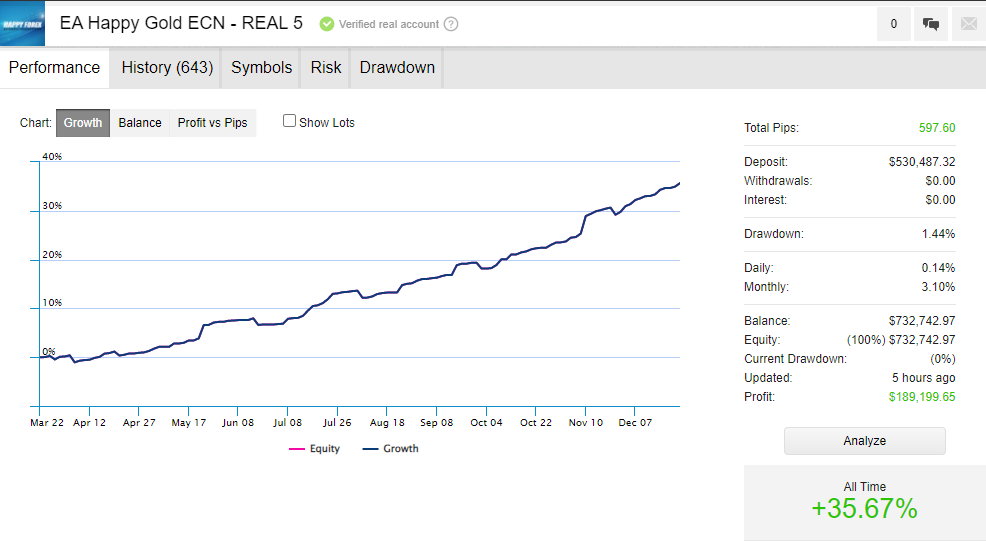Click the envelope message icon

click(969, 24)
